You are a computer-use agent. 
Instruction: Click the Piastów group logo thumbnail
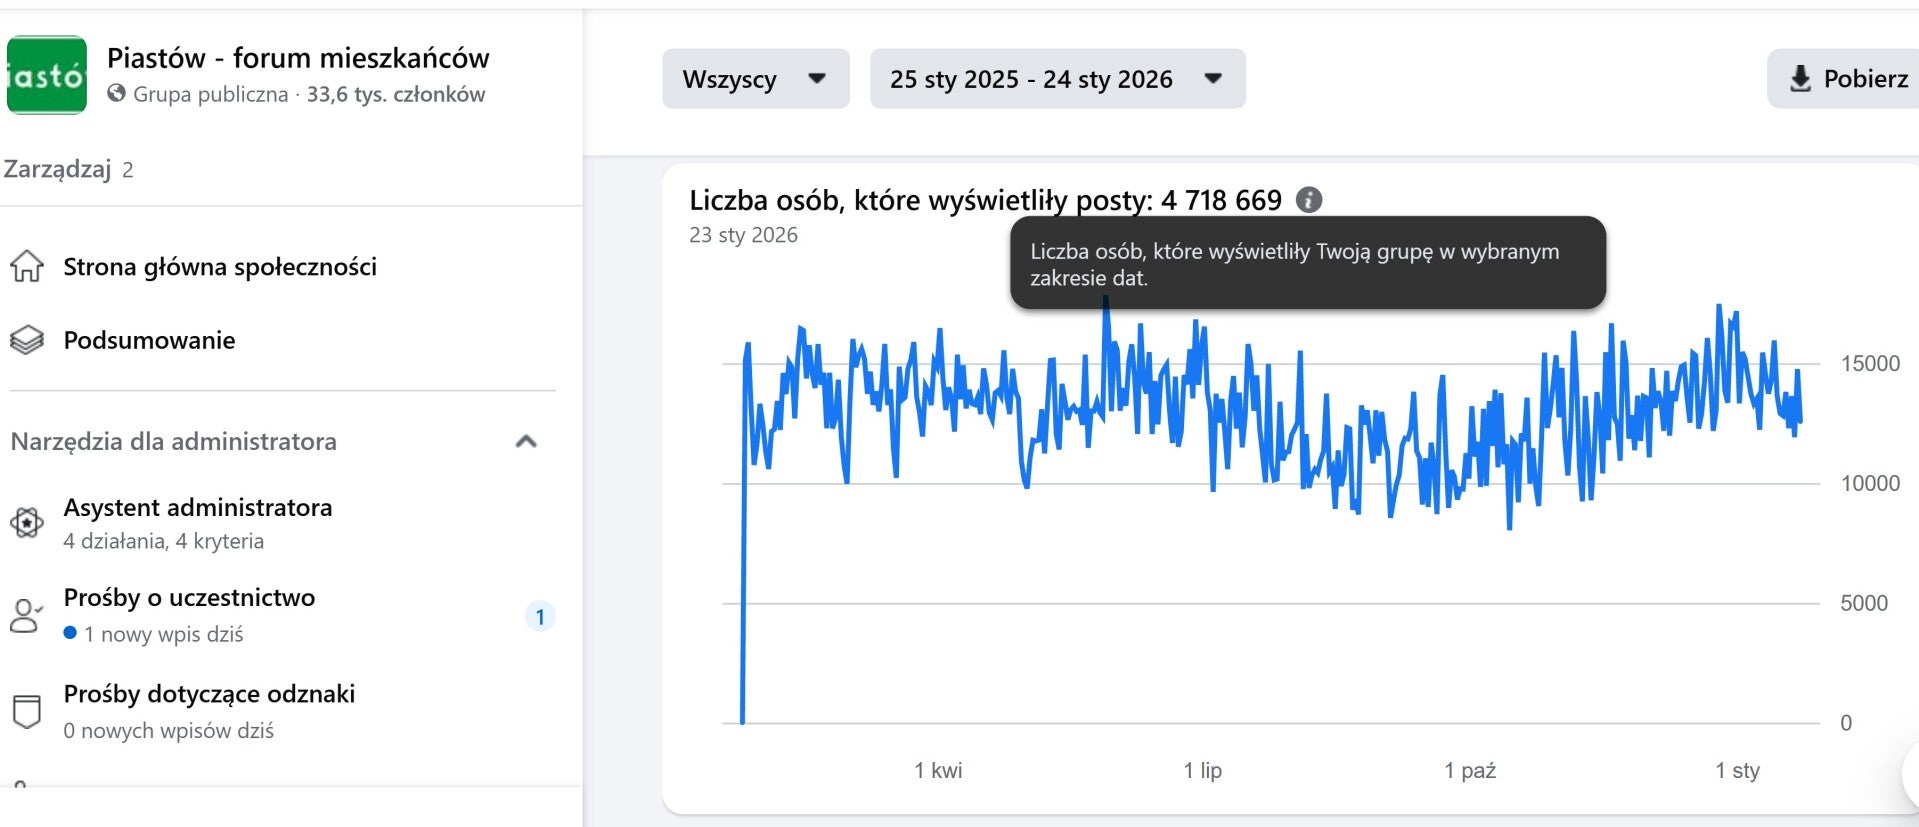pos(47,75)
